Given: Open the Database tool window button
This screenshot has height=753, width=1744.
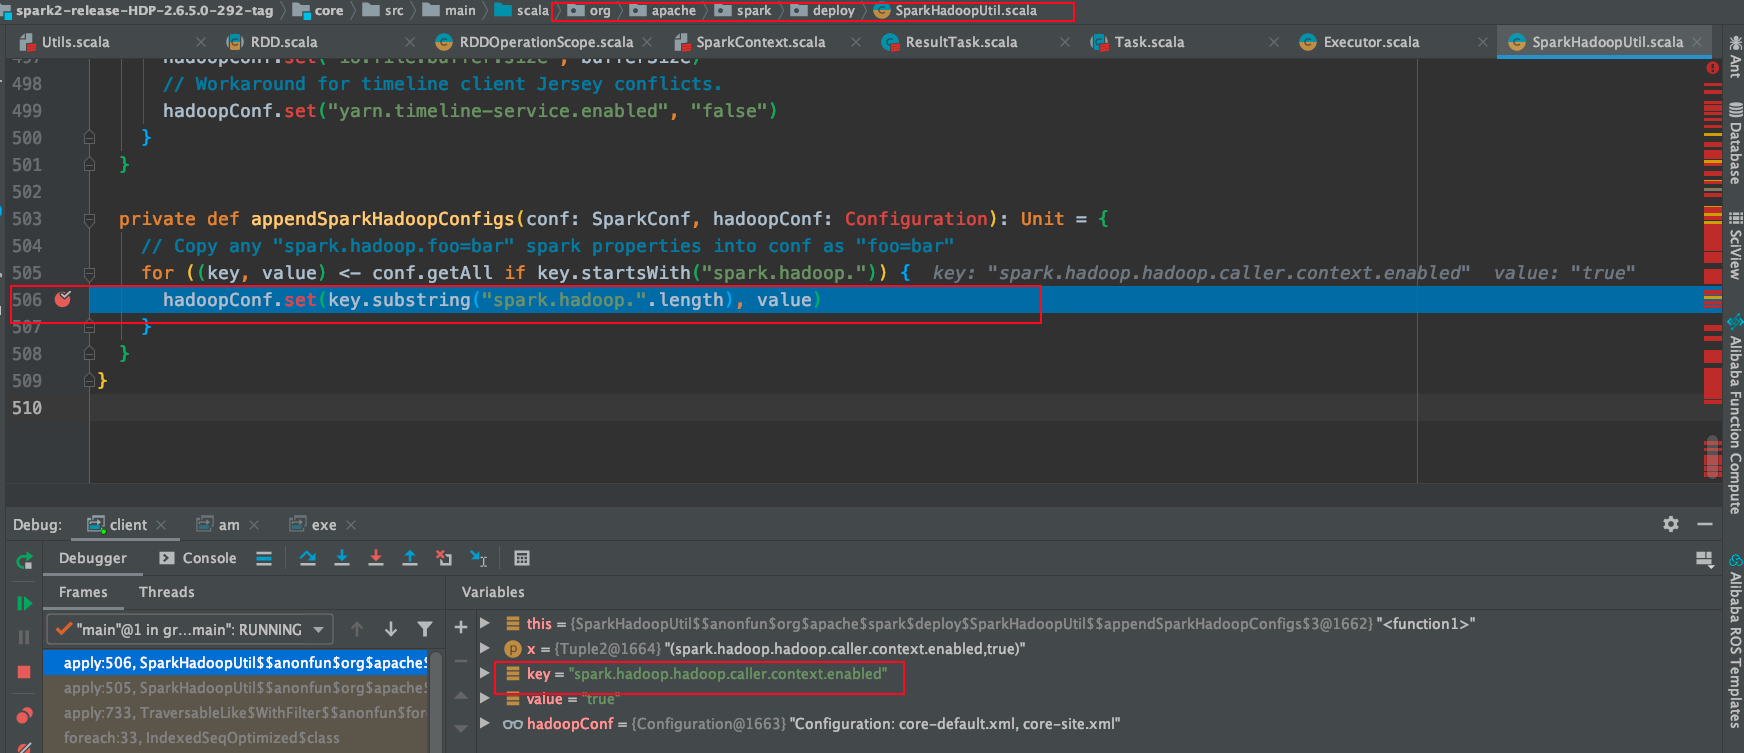Looking at the screenshot, I should 1735,145.
